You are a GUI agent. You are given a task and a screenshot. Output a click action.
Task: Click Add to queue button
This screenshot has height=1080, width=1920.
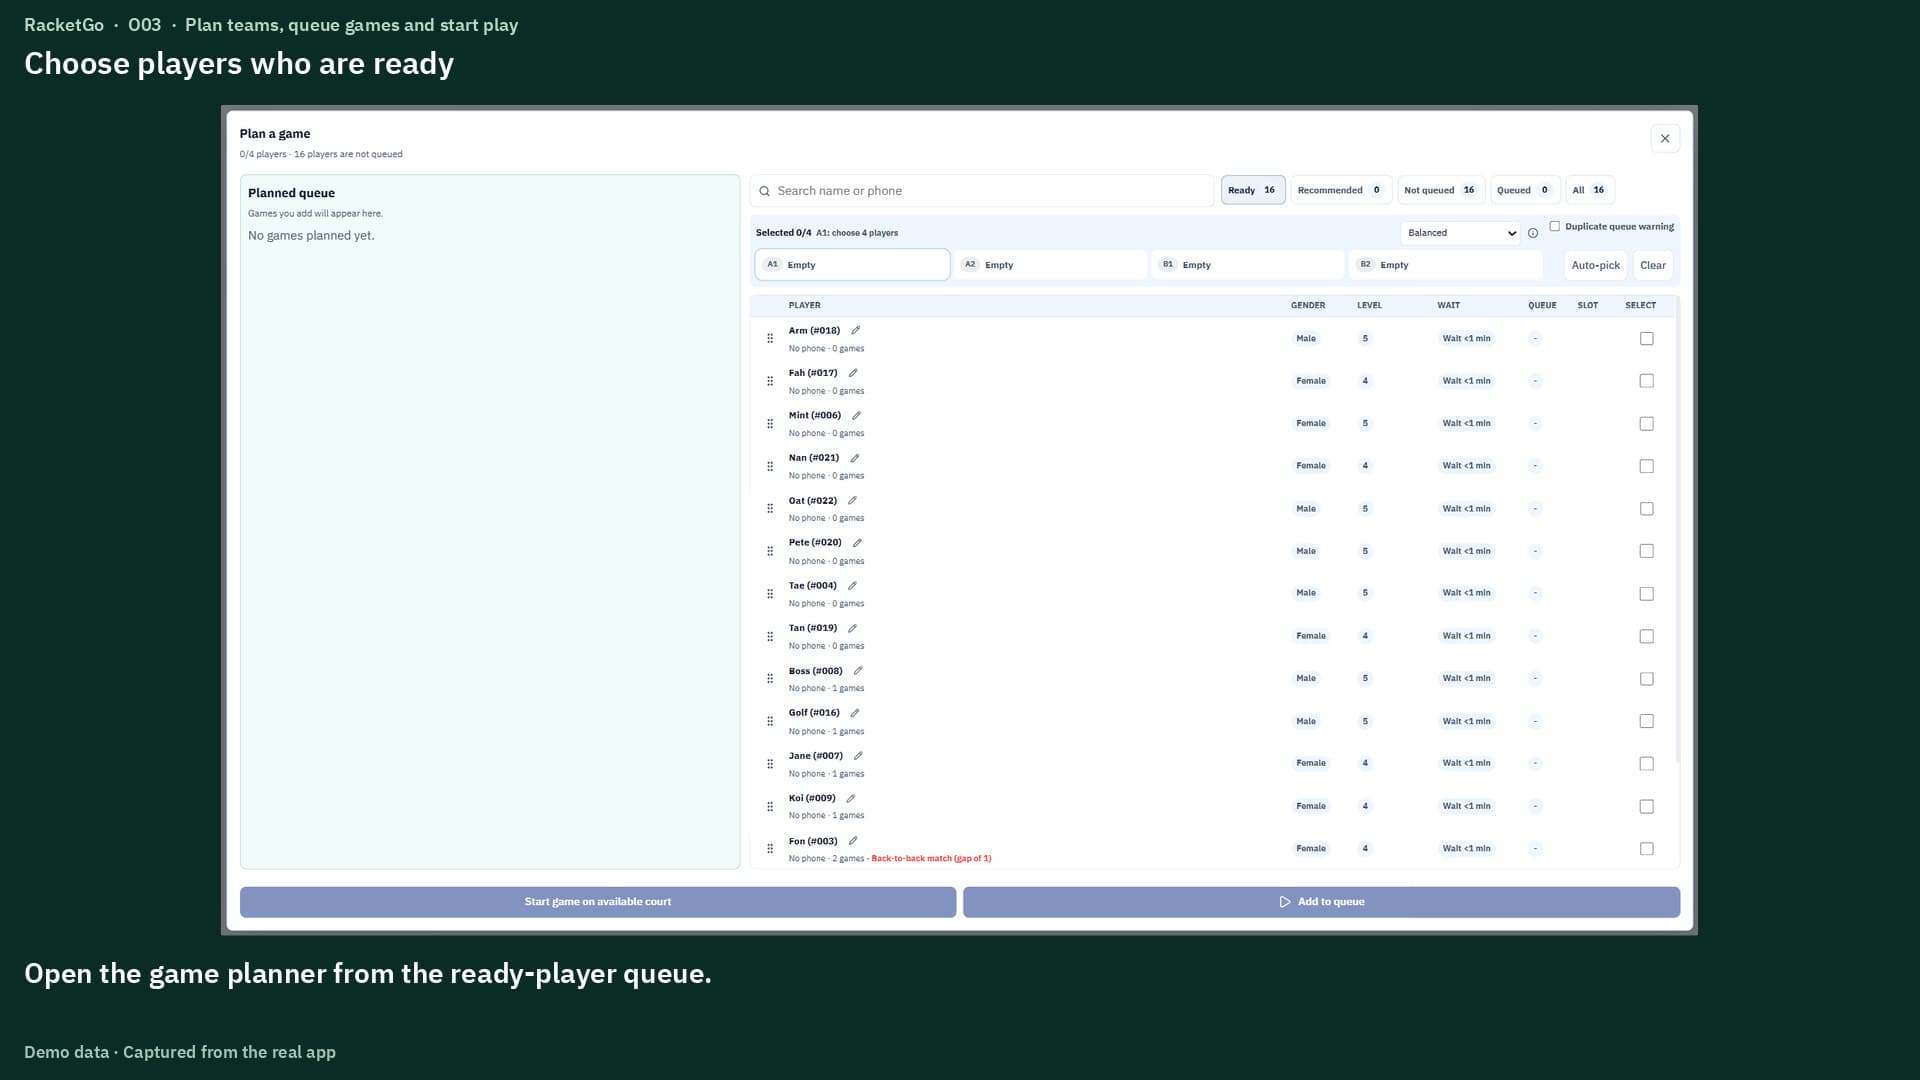click(x=1321, y=902)
